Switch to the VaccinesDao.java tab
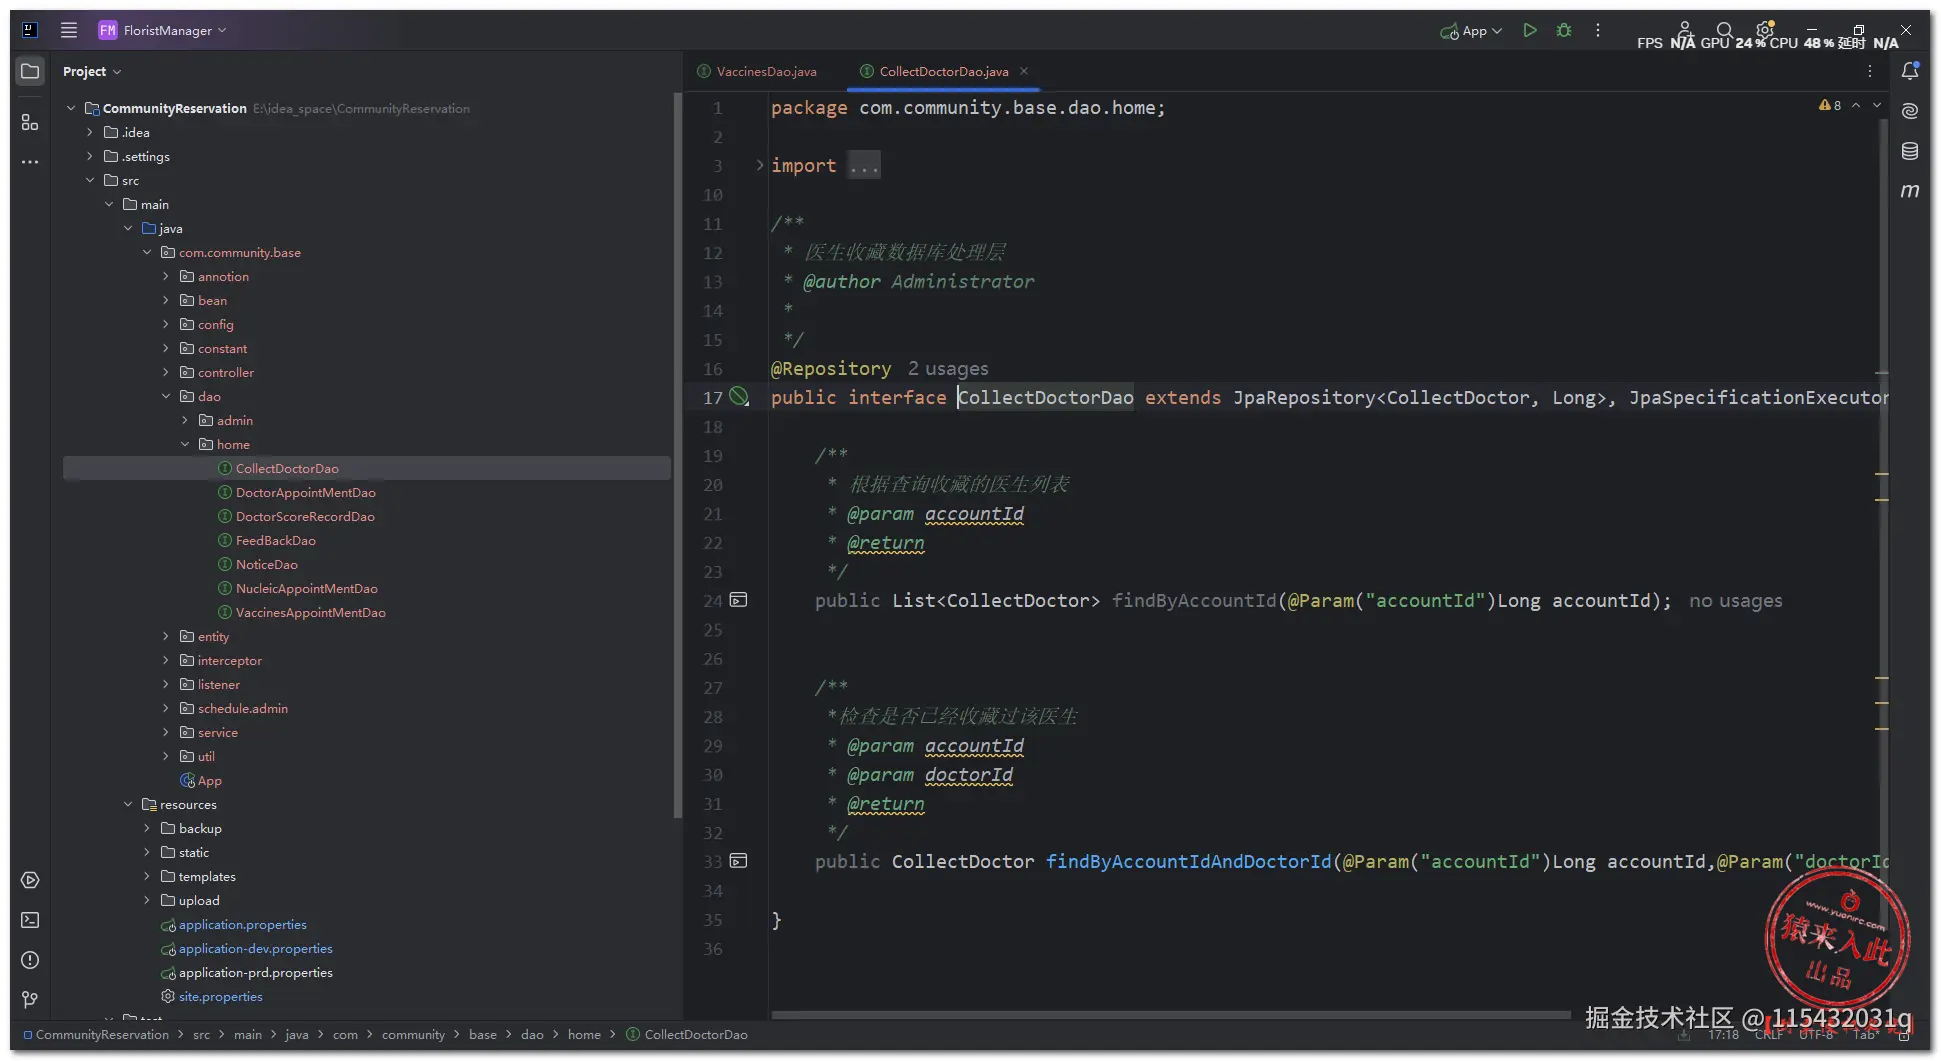 tap(757, 71)
